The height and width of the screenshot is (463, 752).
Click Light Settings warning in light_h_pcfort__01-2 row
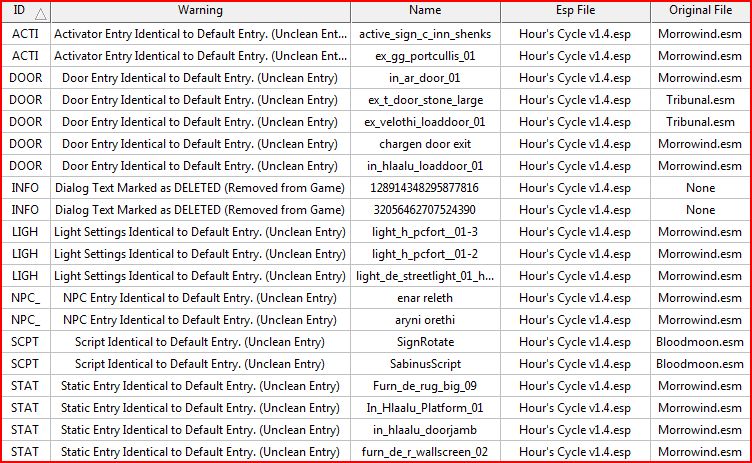(200, 254)
